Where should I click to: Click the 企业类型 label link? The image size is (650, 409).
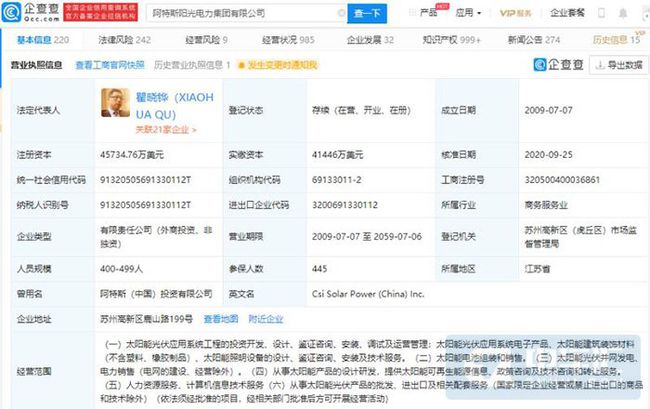[x=34, y=237]
